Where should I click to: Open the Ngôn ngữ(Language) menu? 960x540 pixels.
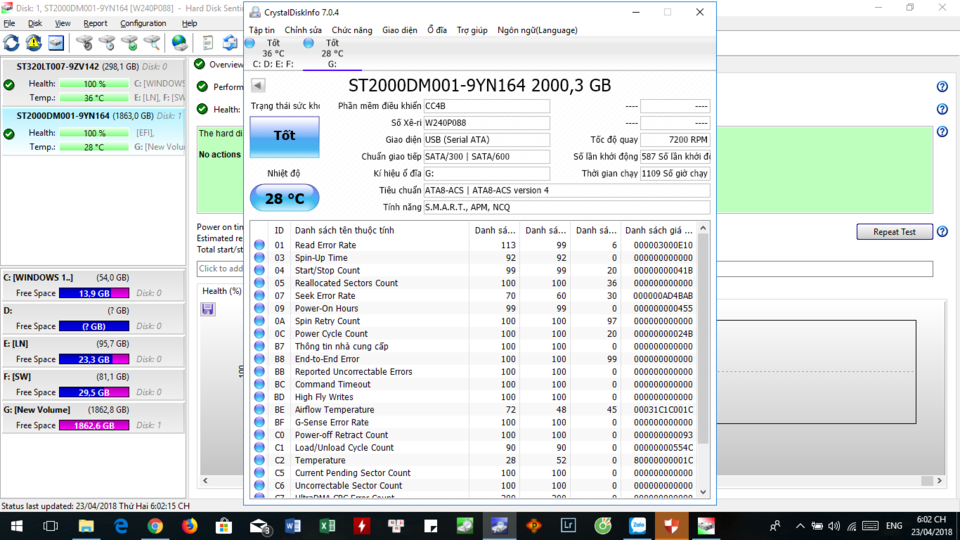click(x=537, y=30)
